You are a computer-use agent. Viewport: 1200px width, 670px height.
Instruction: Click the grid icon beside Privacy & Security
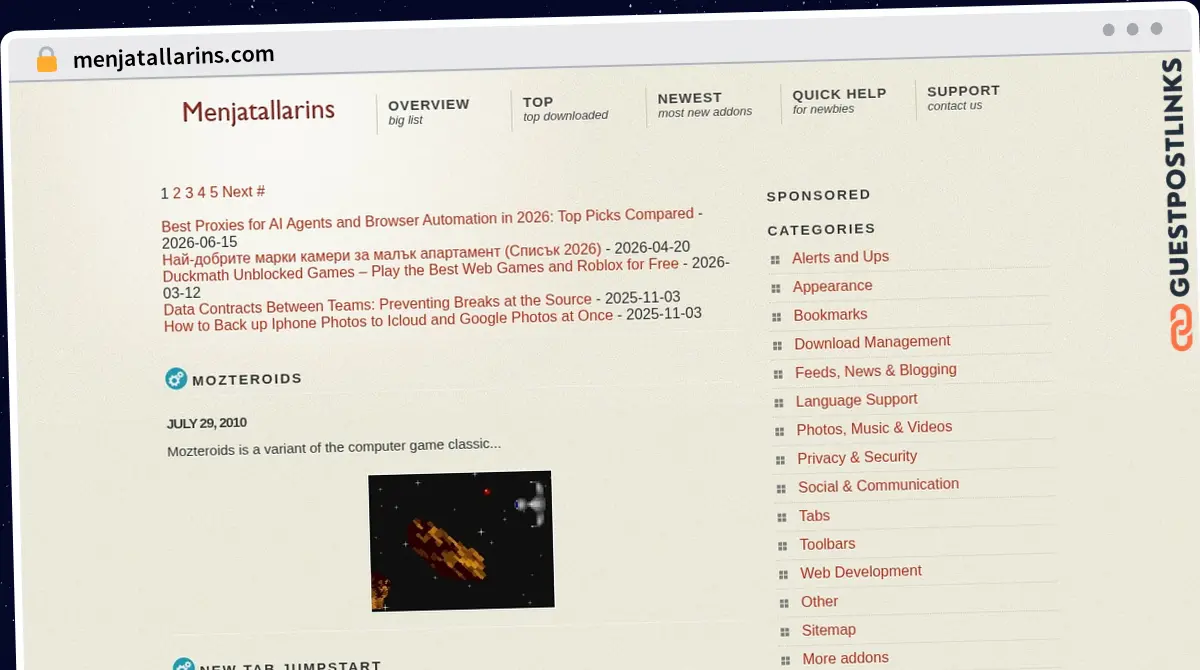(x=780, y=460)
